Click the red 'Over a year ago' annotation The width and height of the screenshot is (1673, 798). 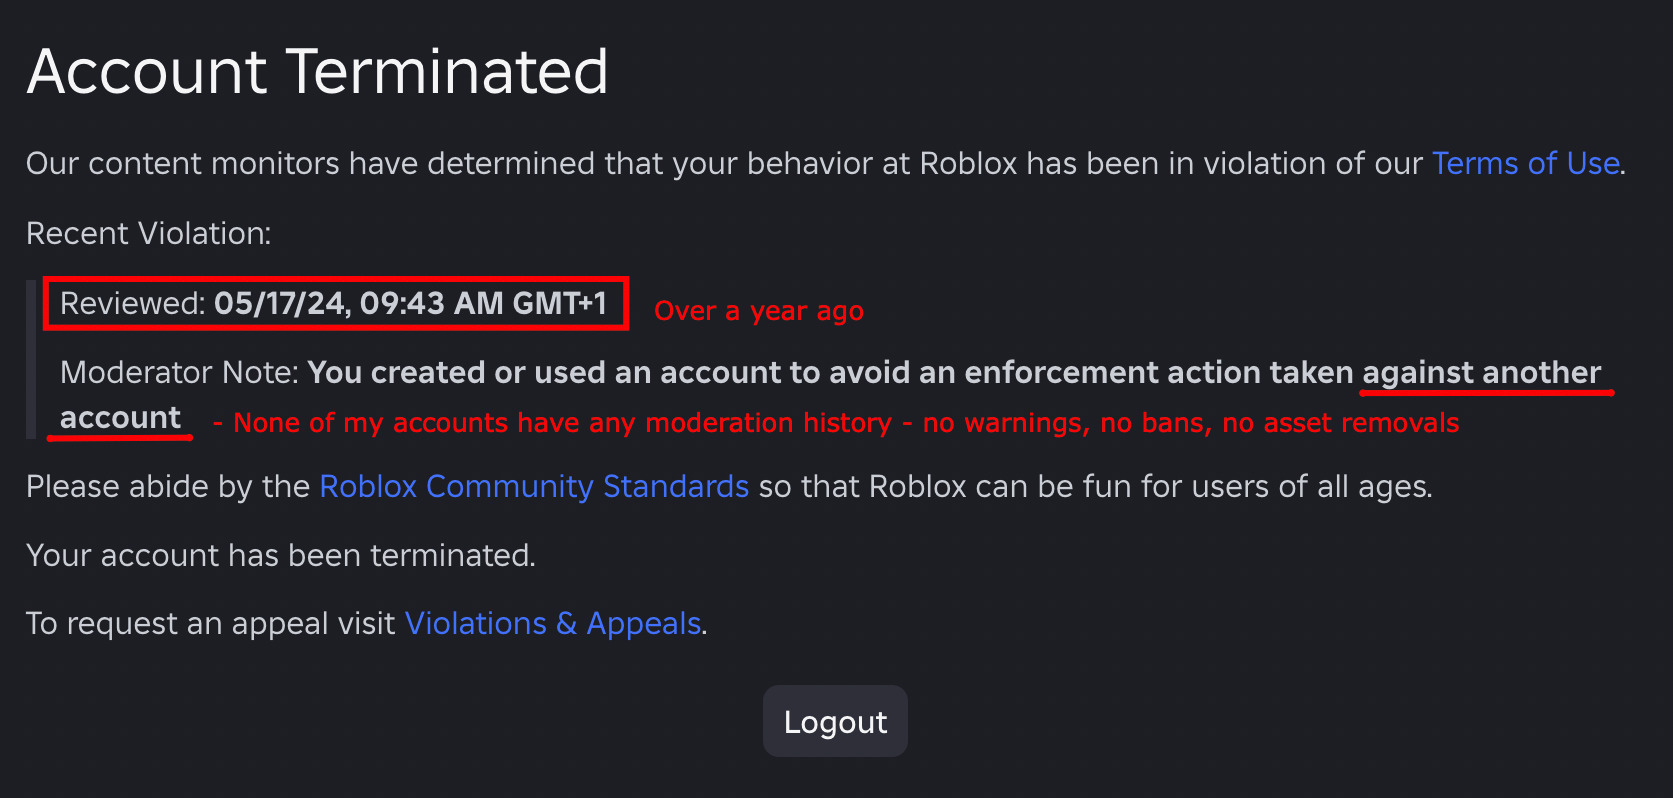pos(758,311)
